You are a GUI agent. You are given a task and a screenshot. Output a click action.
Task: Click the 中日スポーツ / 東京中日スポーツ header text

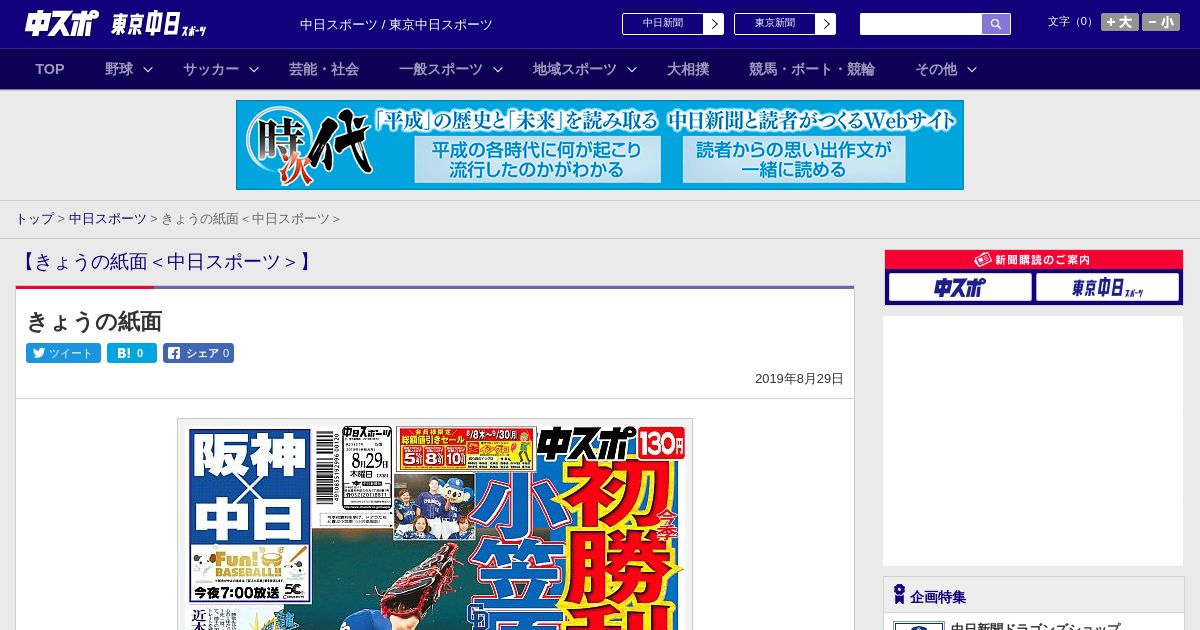coord(396,24)
